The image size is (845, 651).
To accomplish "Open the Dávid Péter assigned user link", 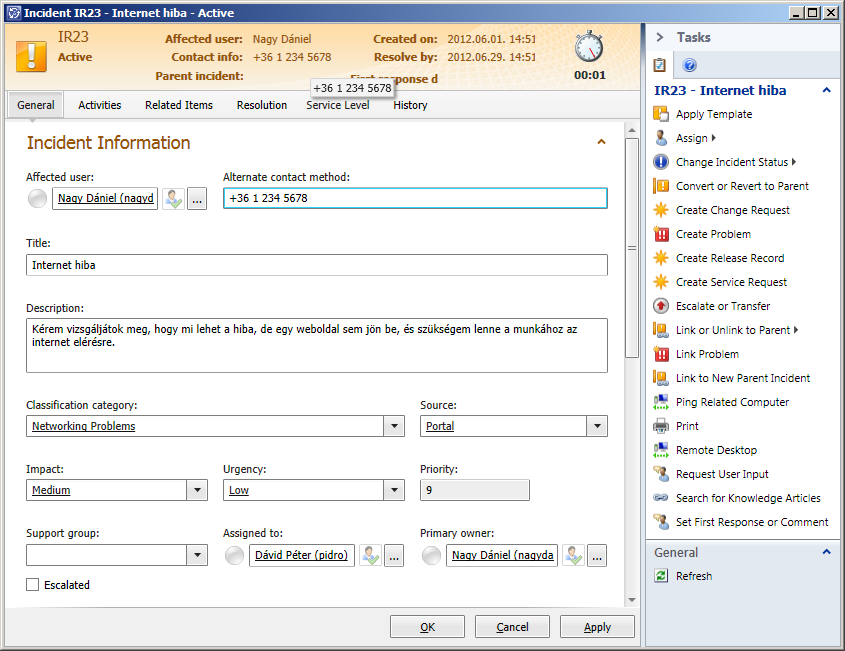I will click(301, 555).
